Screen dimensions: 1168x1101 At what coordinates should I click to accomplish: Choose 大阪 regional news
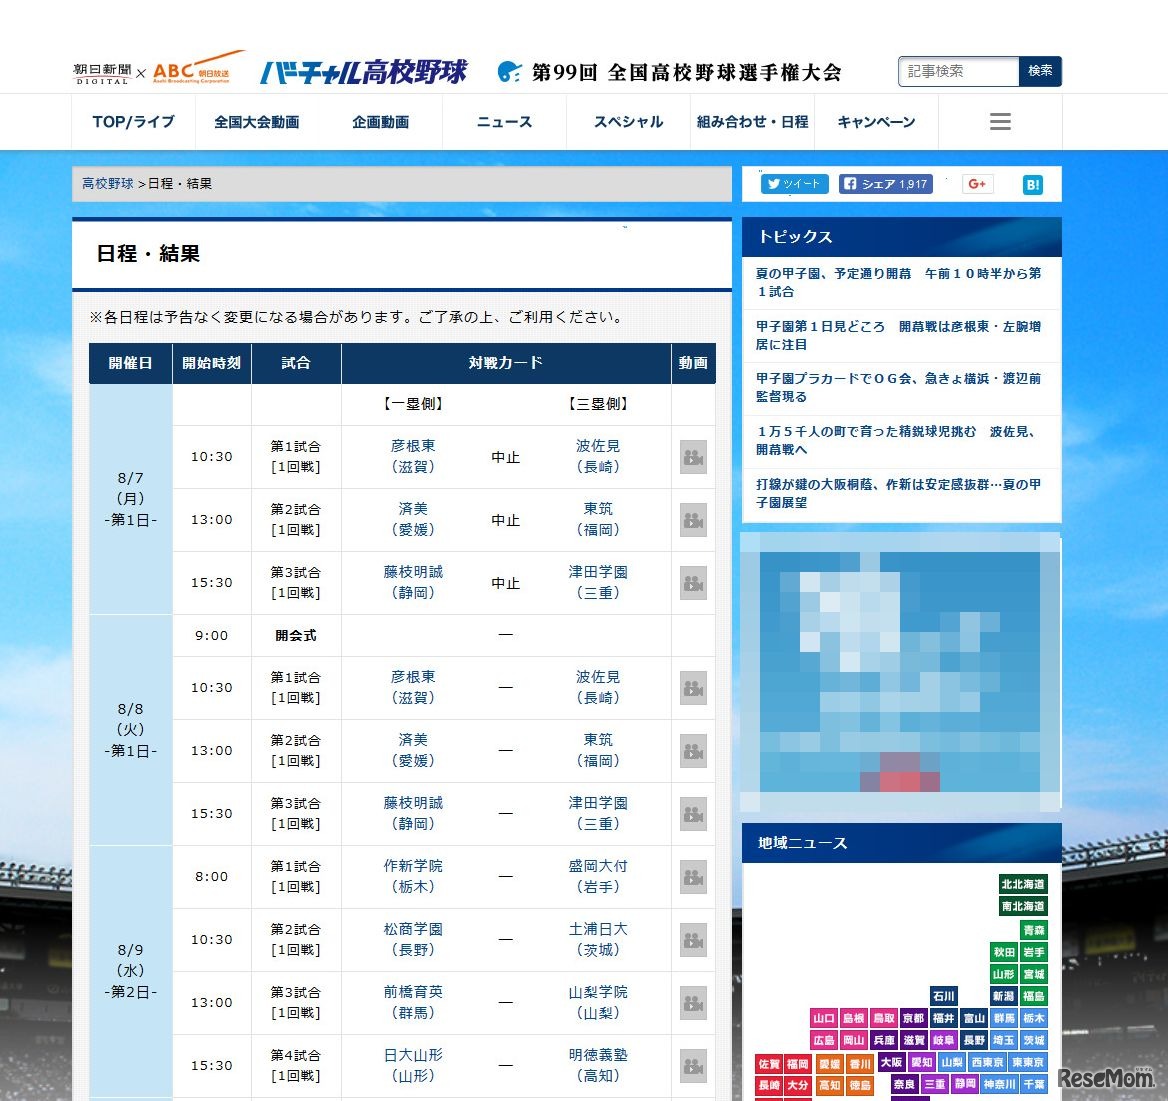(891, 1062)
